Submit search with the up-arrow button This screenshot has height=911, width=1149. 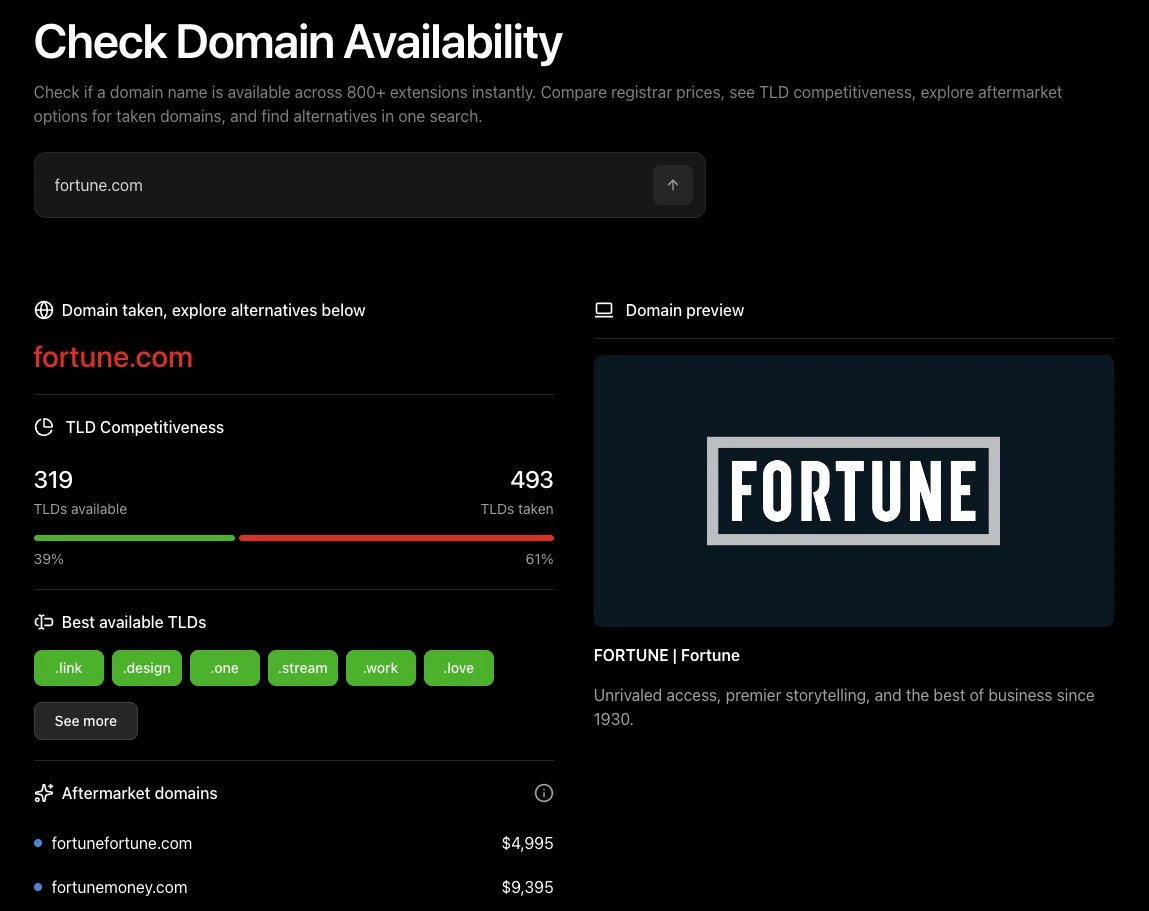(x=673, y=185)
